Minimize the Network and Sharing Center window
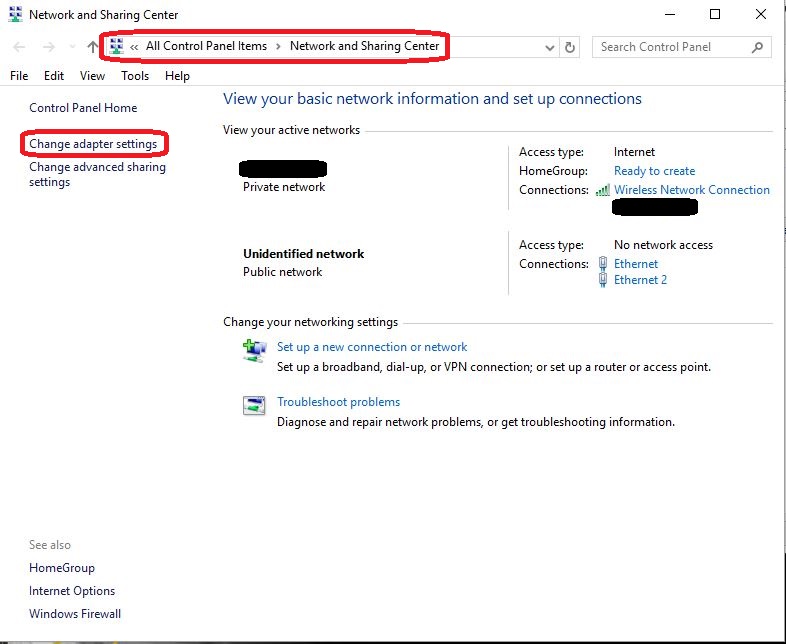 [x=670, y=15]
